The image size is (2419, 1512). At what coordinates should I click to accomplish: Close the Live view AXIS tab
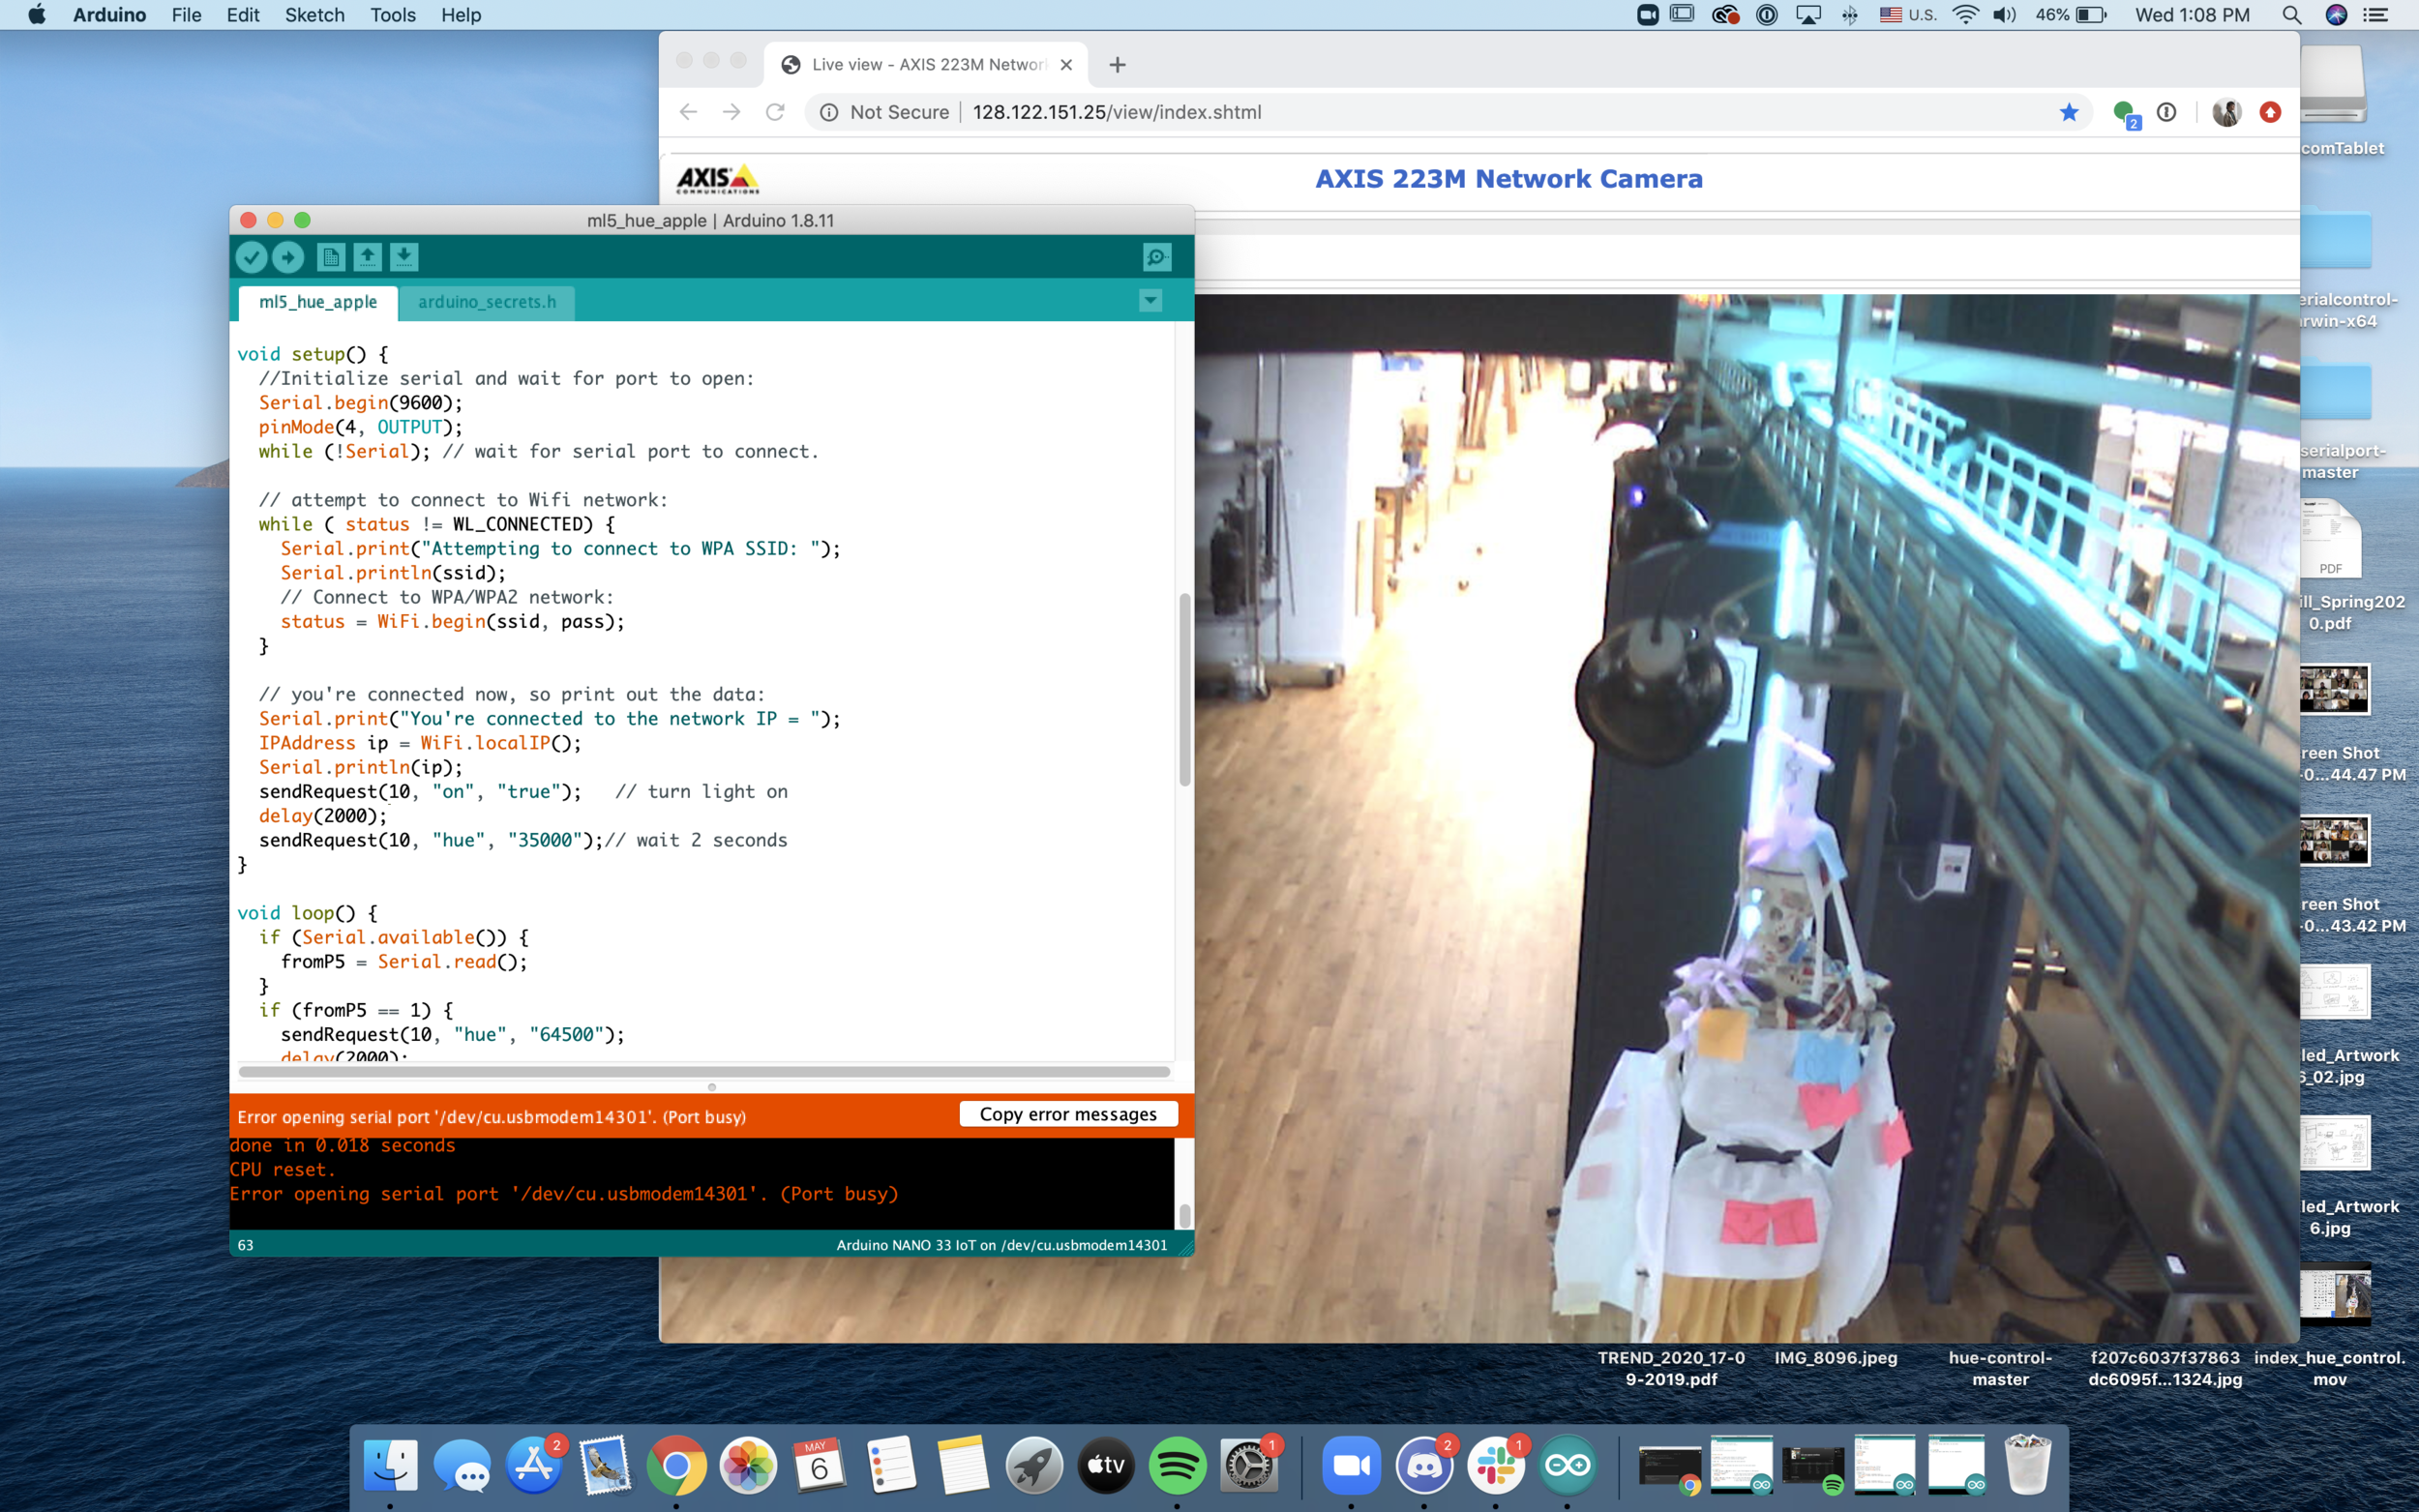(x=1066, y=65)
